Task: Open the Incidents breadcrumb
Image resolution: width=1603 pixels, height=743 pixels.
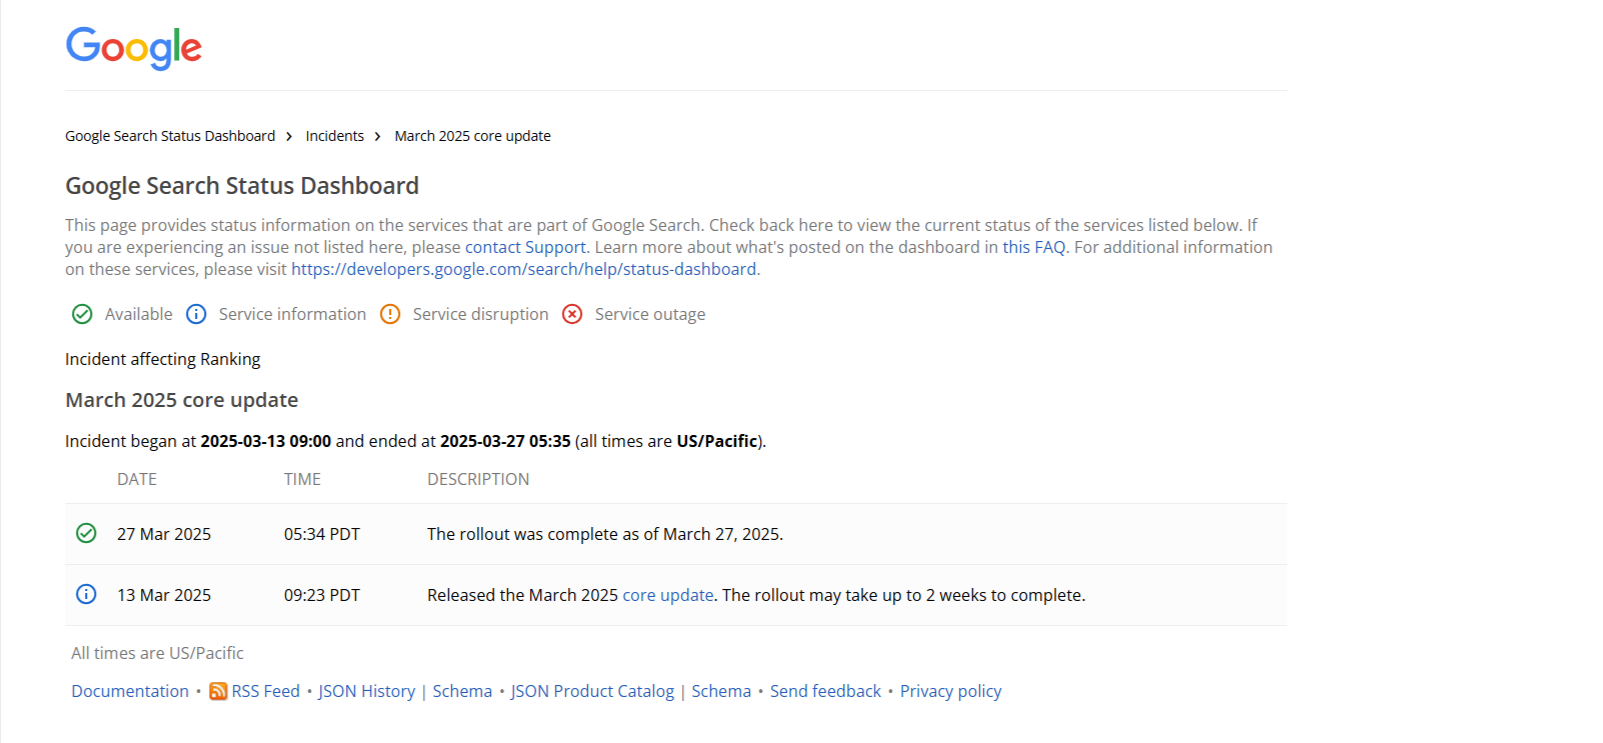Action: pyautogui.click(x=335, y=136)
